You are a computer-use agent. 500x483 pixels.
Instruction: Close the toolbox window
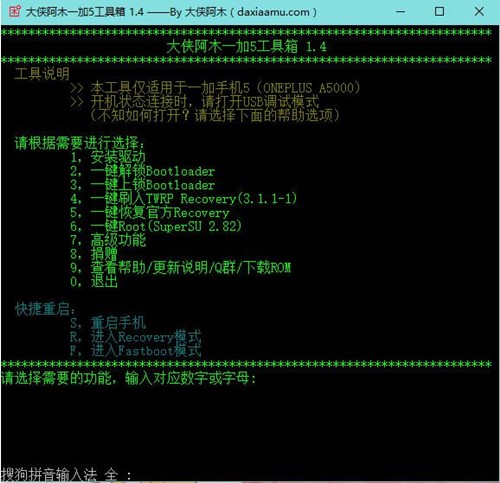coord(479,12)
